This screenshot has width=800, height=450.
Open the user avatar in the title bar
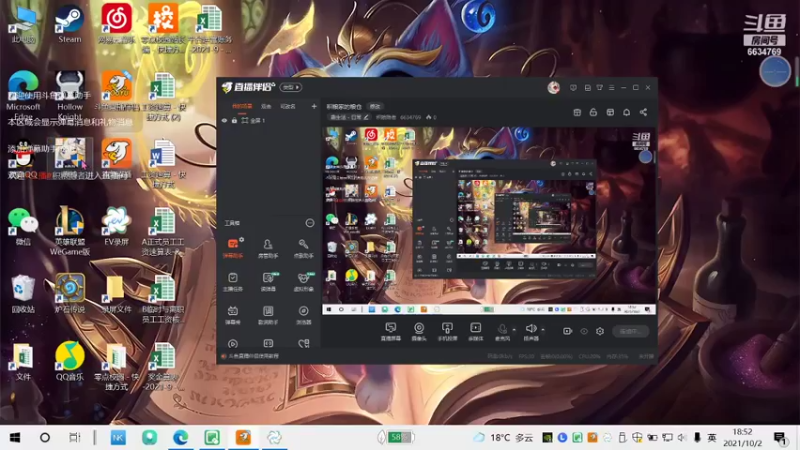click(x=554, y=88)
